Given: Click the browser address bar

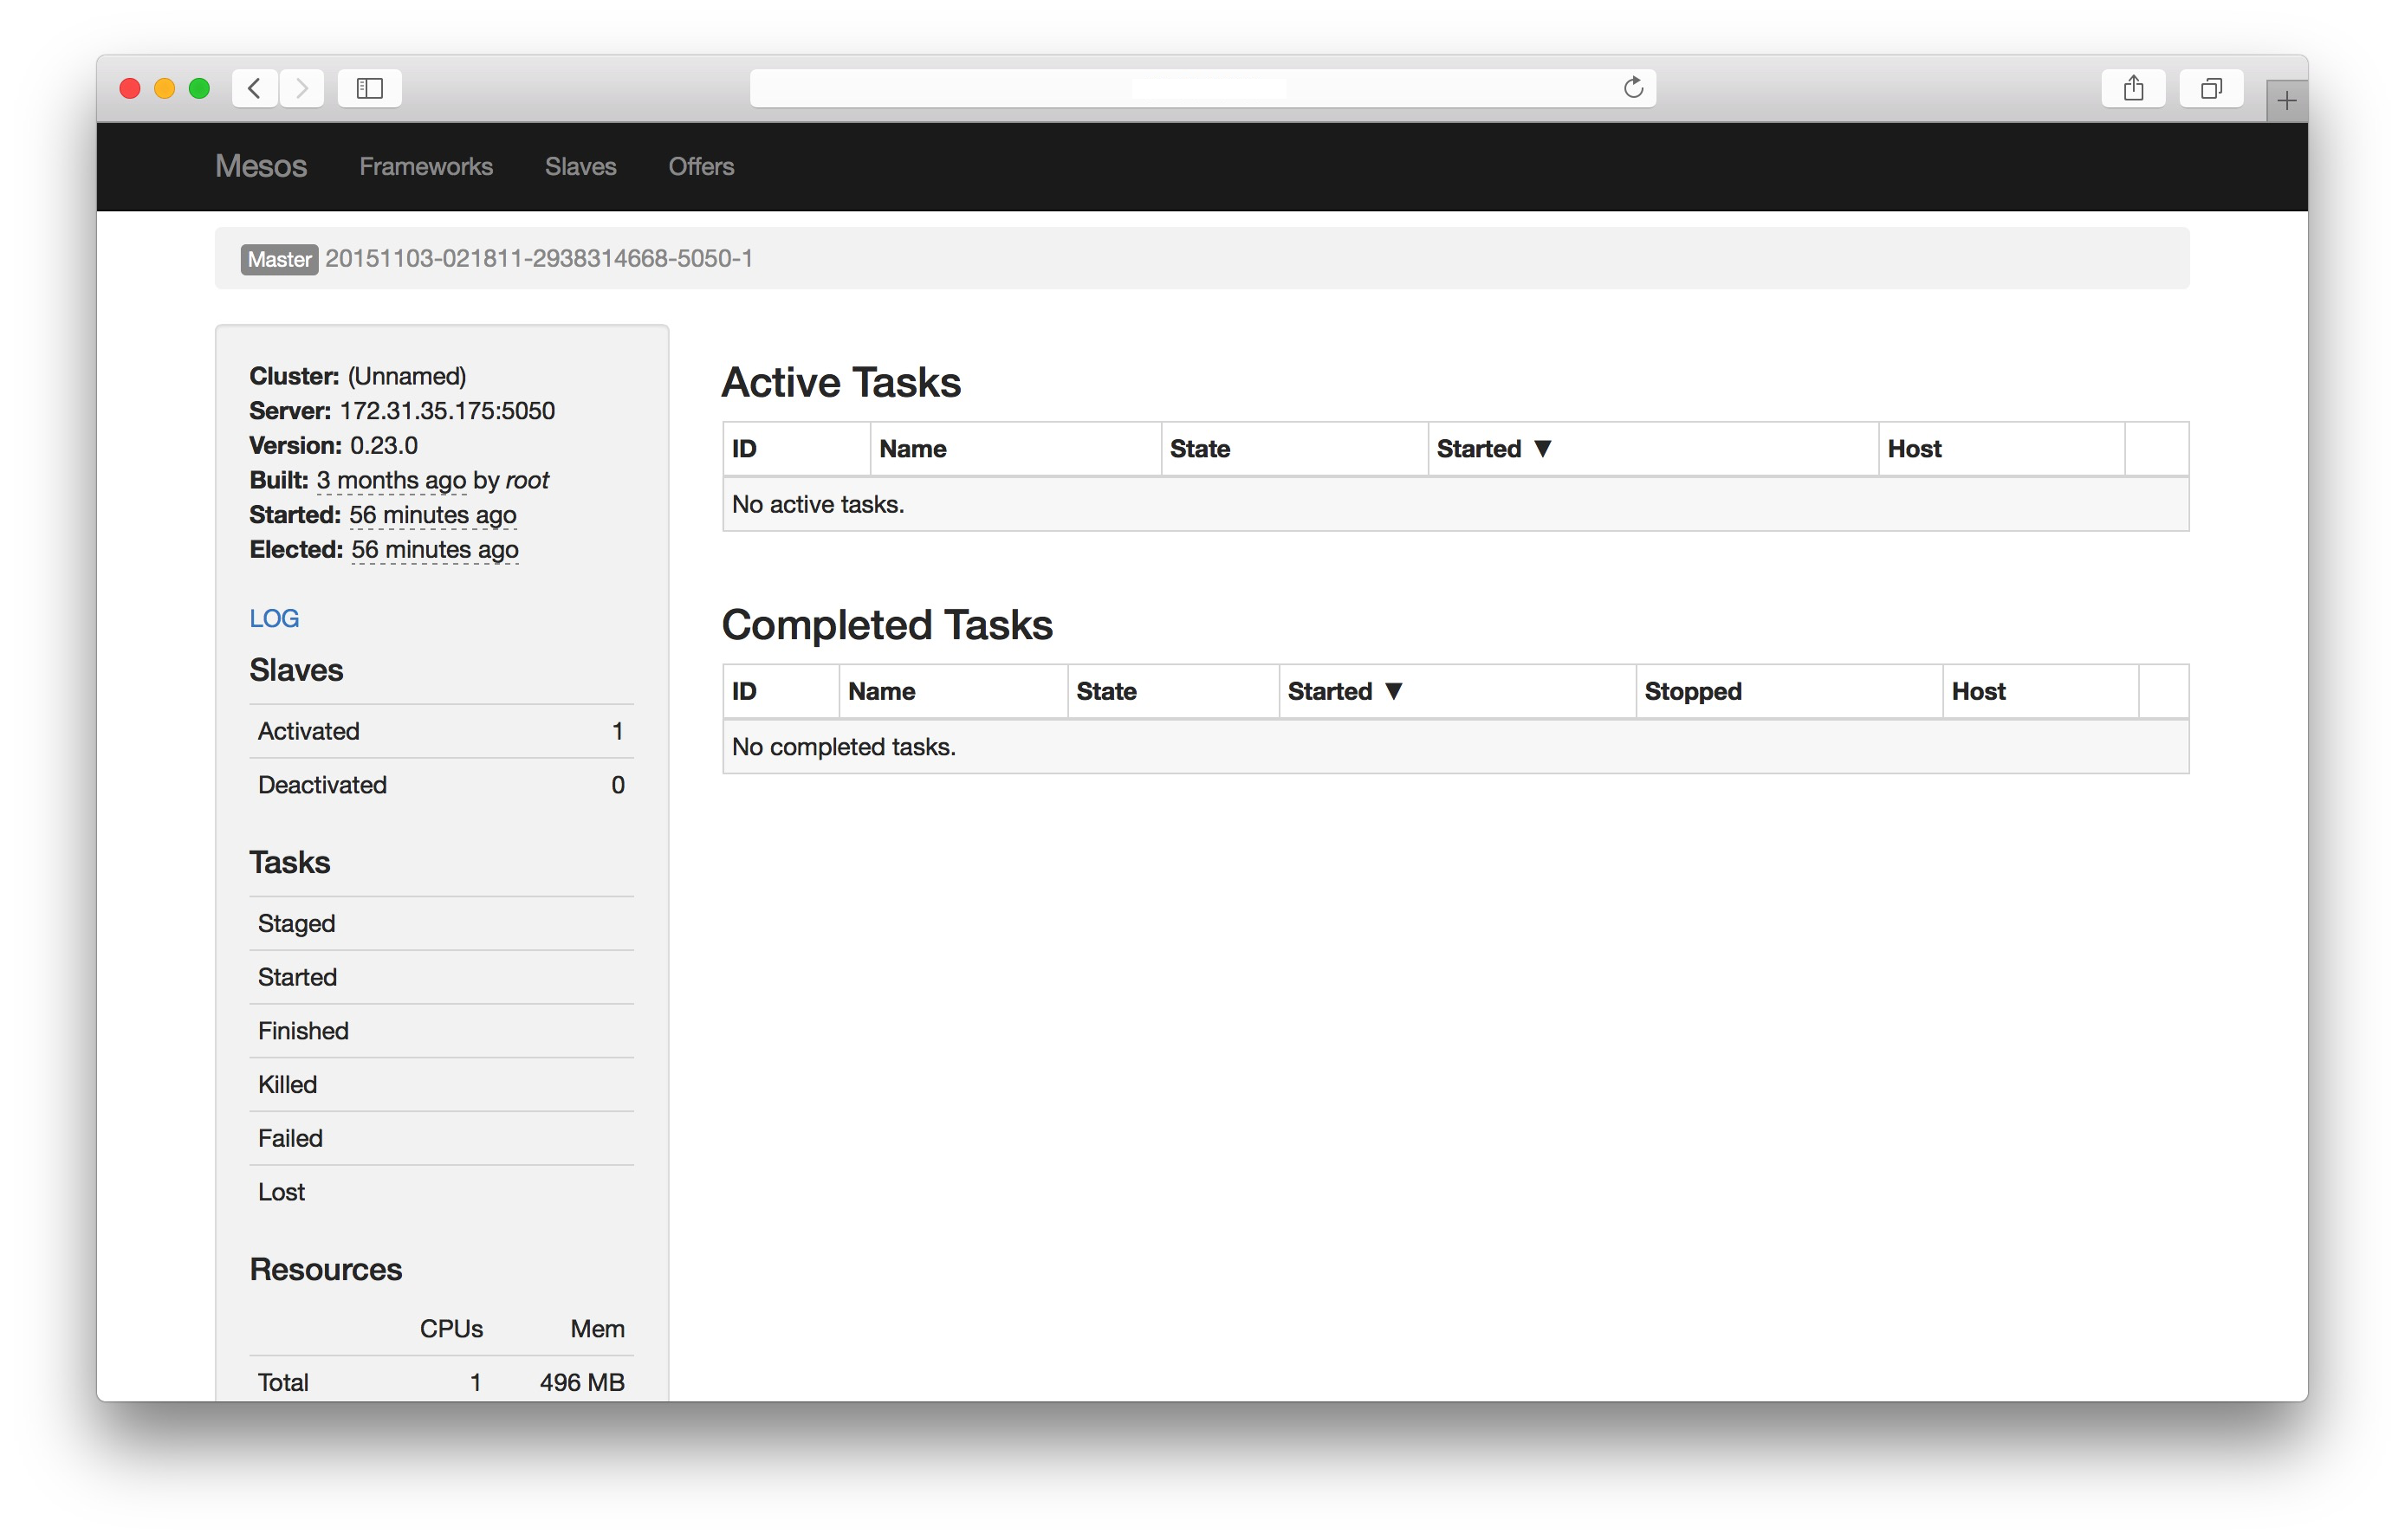Looking at the screenshot, I should [x=1202, y=88].
